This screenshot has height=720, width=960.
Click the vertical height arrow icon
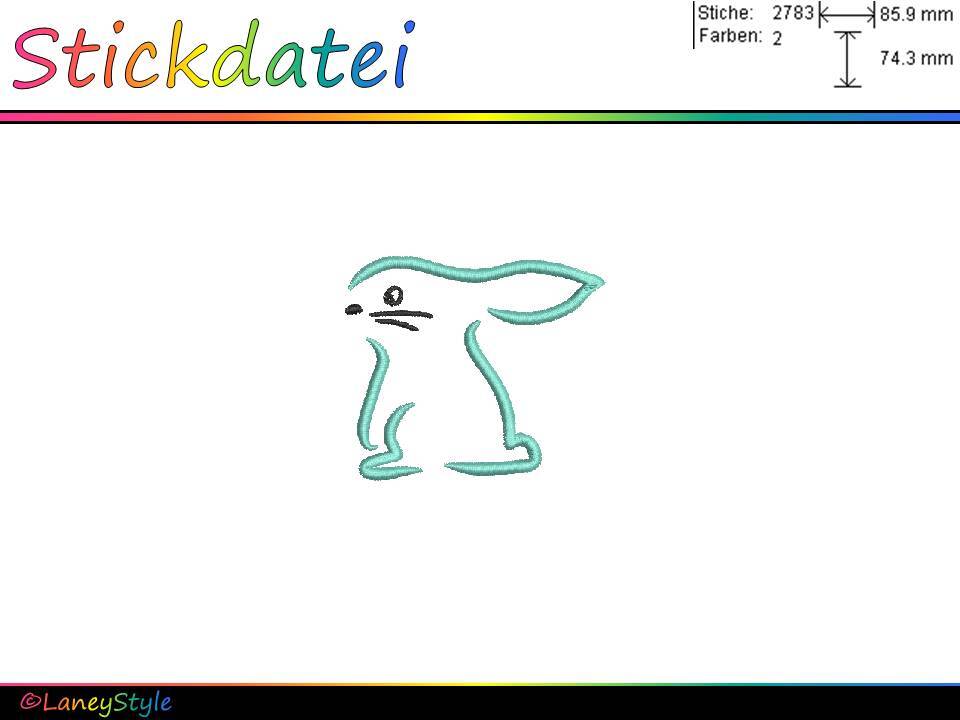point(847,59)
